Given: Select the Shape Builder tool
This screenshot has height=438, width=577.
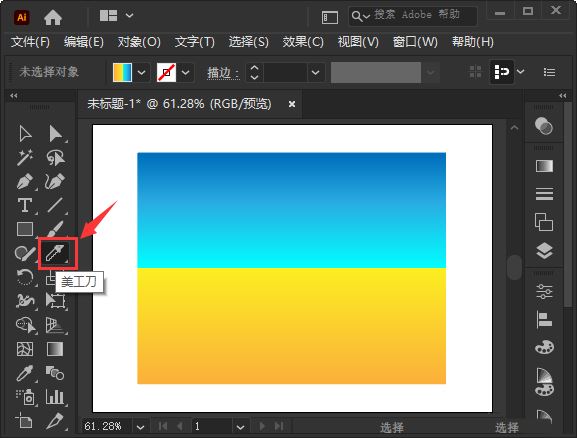Looking at the screenshot, I should click(25, 325).
